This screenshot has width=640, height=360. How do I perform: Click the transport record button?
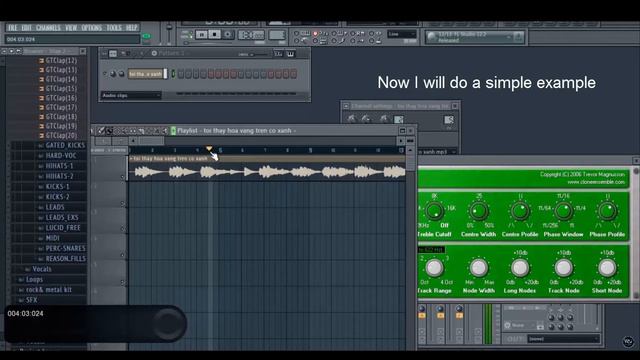(228, 35)
